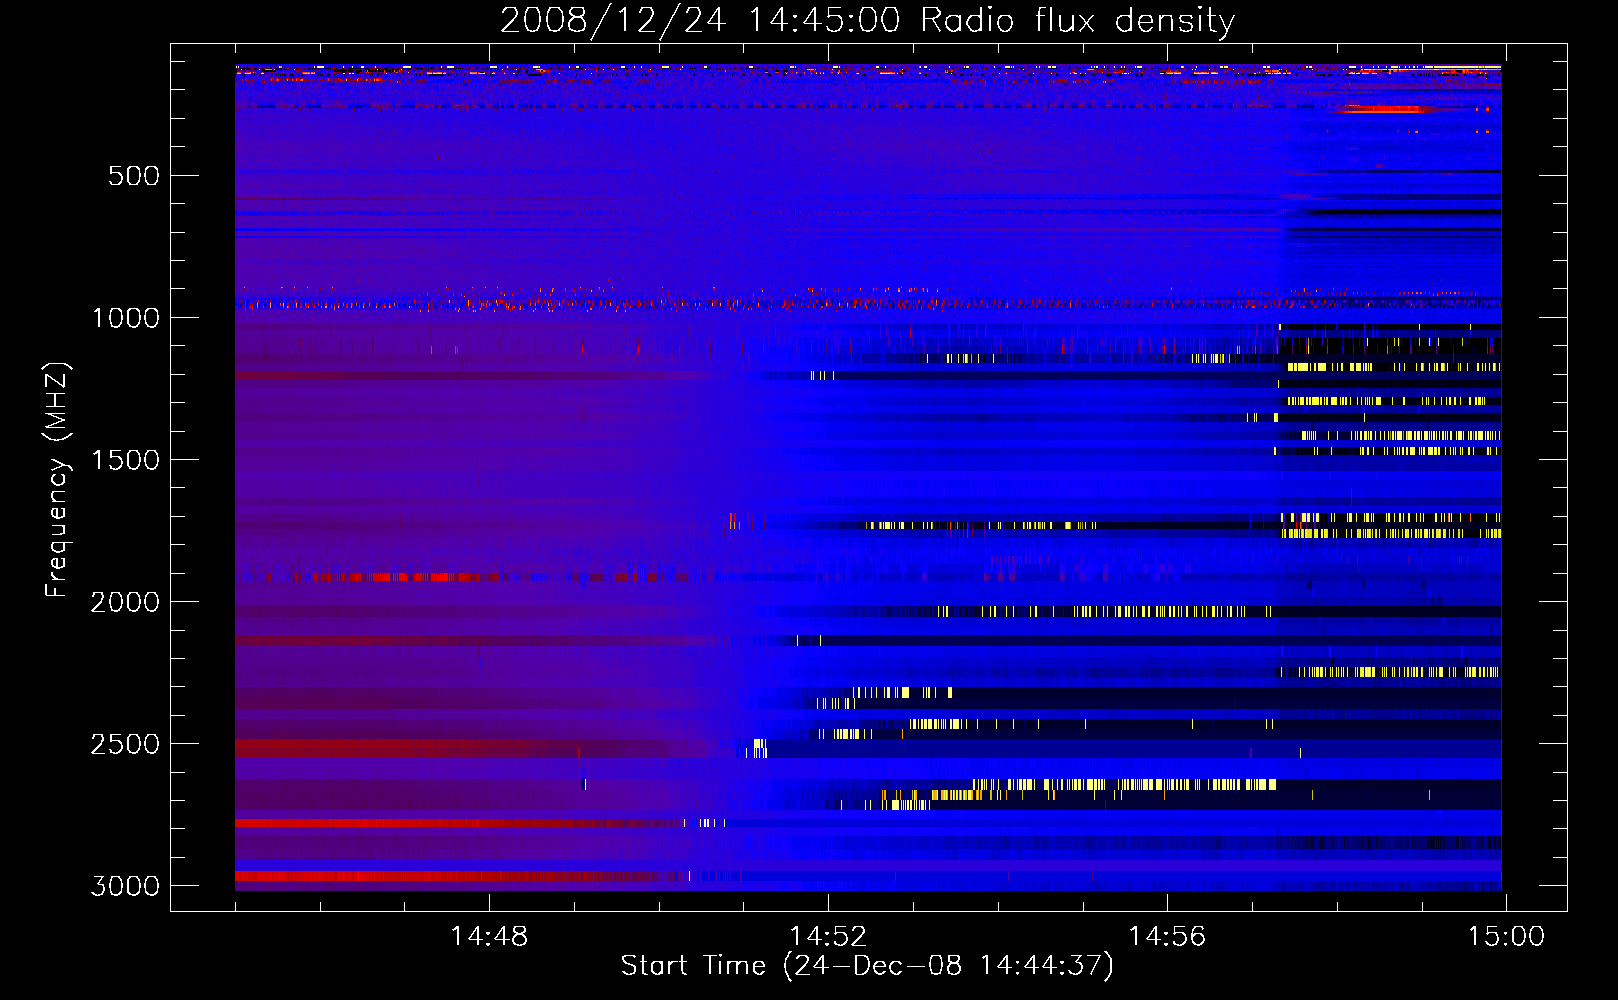
Task: Click the plot title '2008/12/24 14:45:00 Radio flux density'
Action: click(867, 20)
